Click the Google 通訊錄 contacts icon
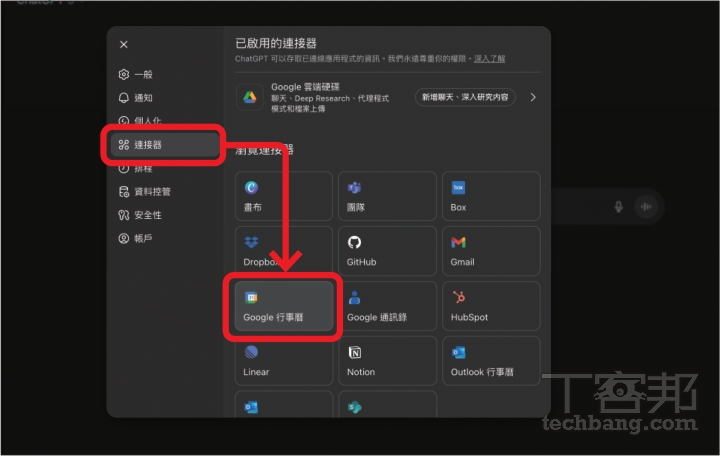The height and width of the screenshot is (456, 720). [x=354, y=298]
